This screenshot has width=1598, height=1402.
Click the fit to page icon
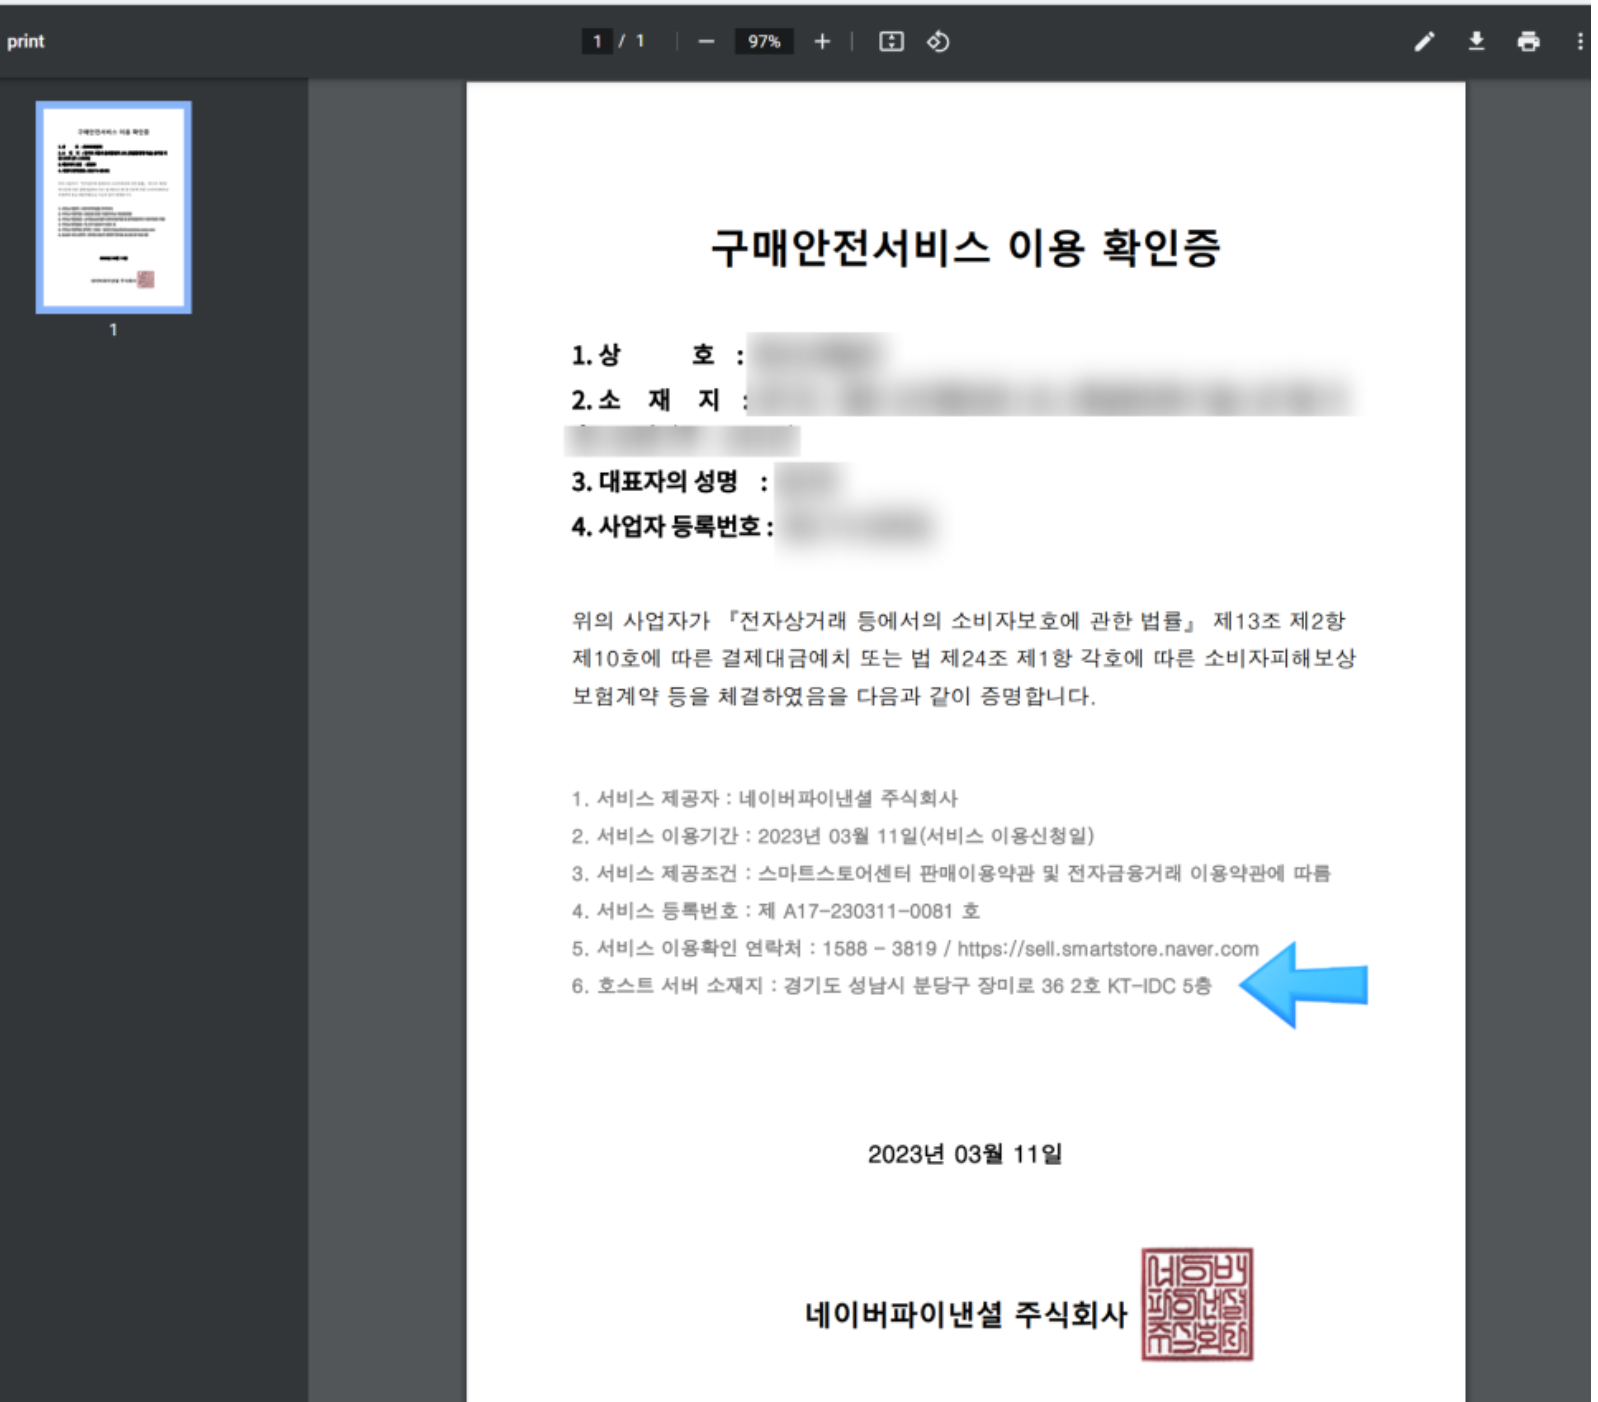tap(891, 41)
